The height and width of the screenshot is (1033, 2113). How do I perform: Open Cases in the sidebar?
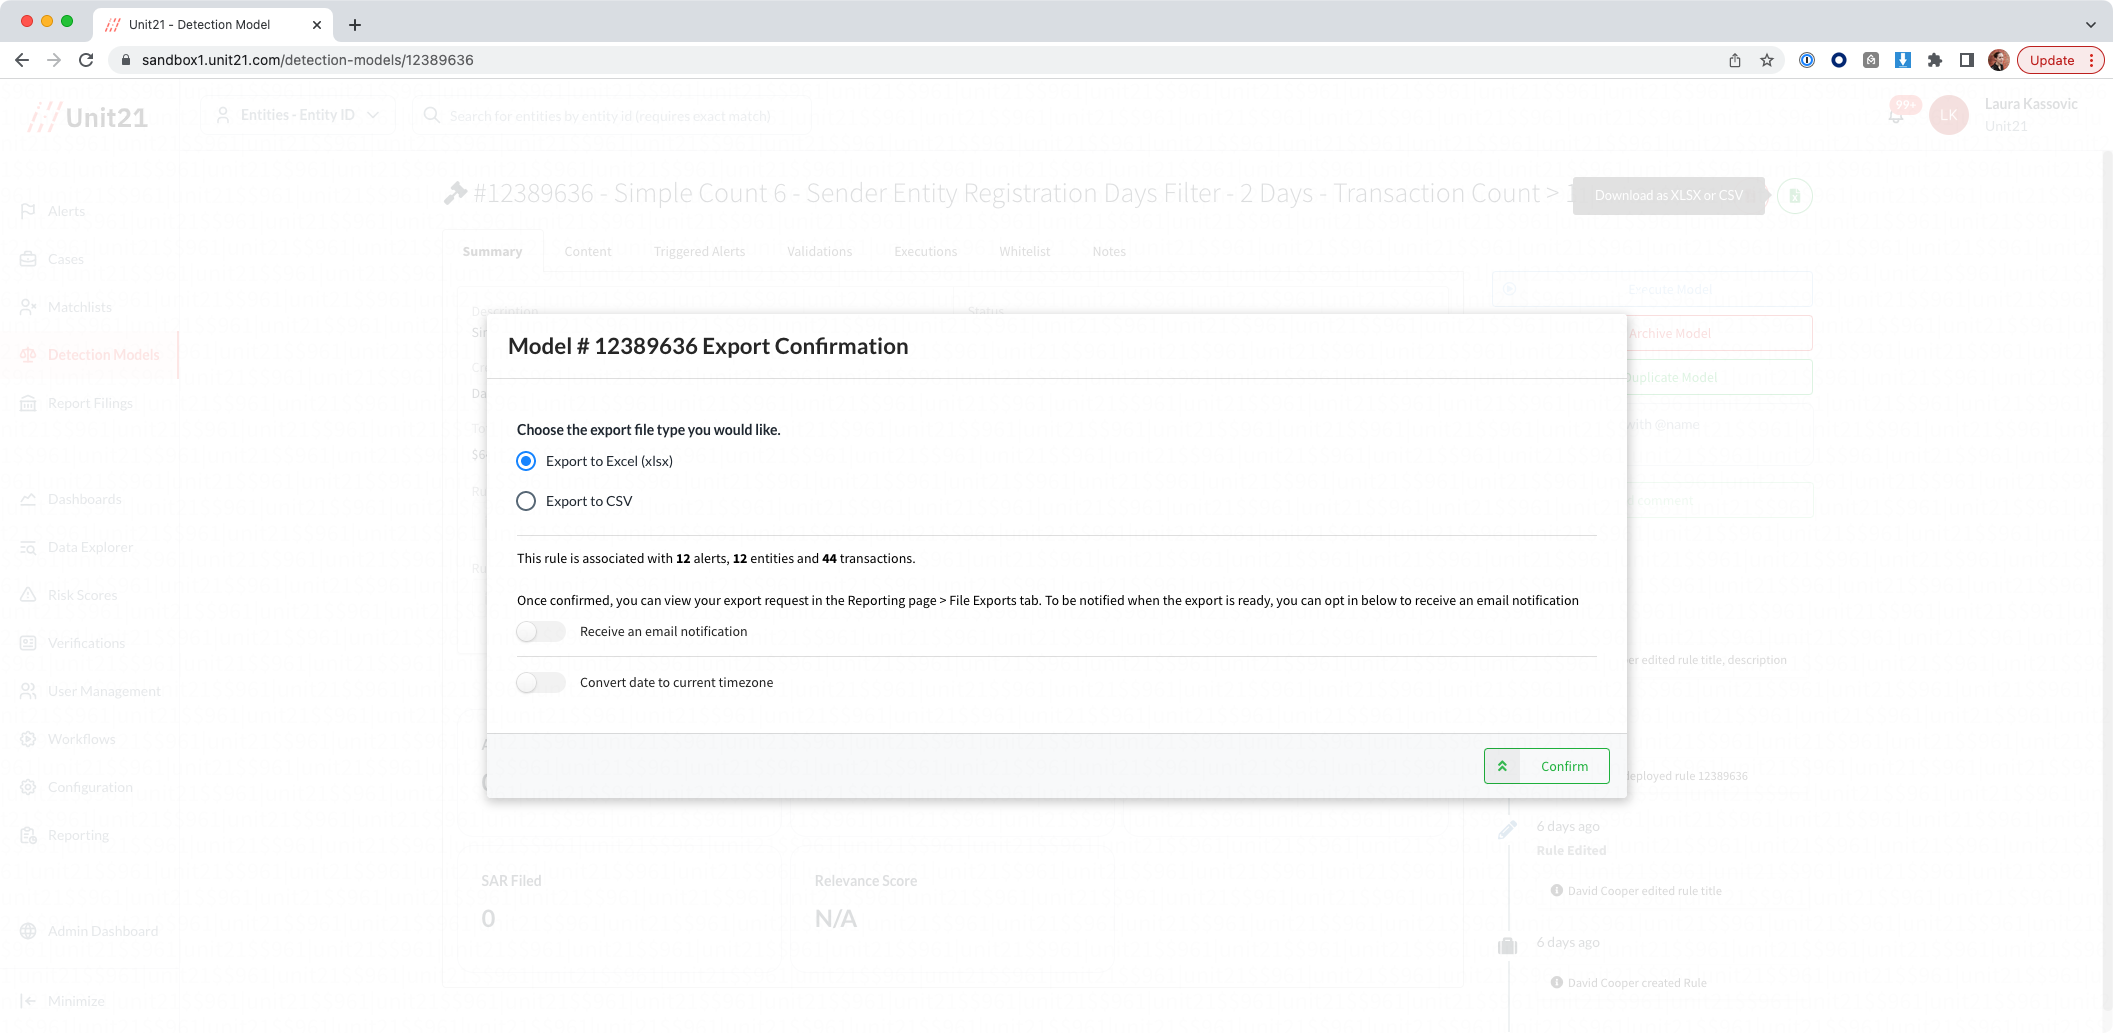66,259
